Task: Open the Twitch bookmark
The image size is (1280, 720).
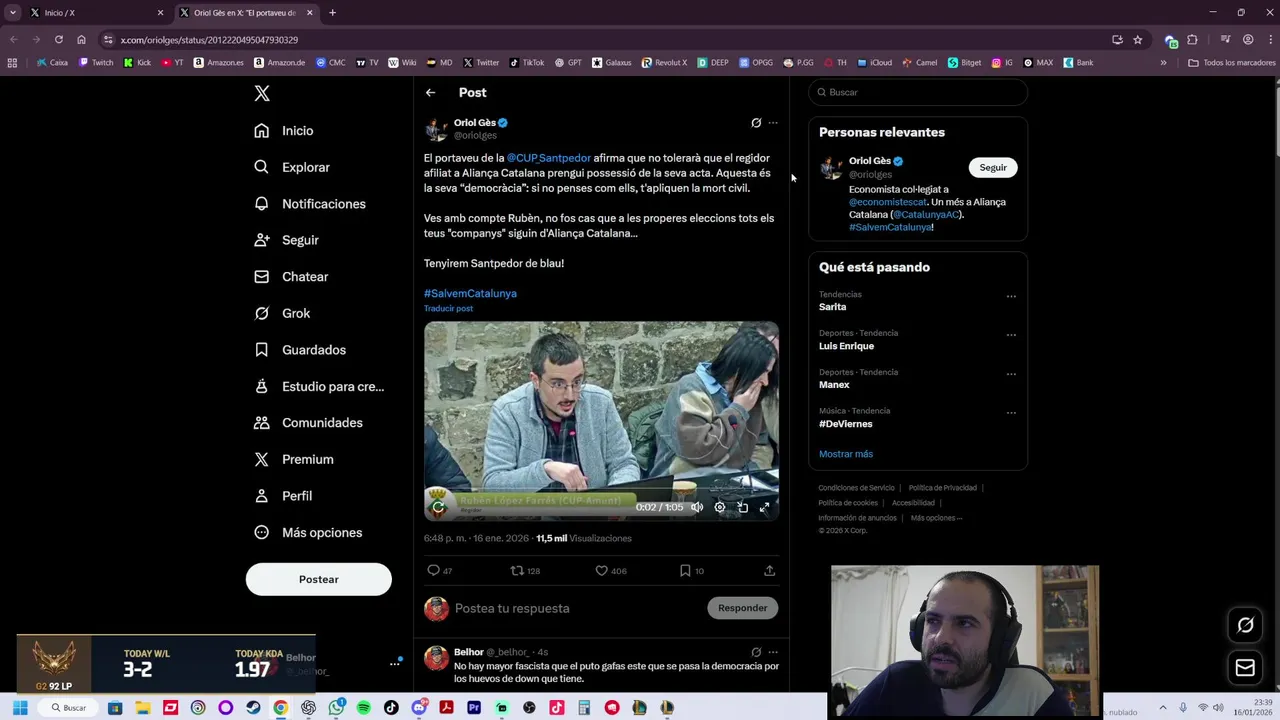Action: pyautogui.click(x=96, y=63)
